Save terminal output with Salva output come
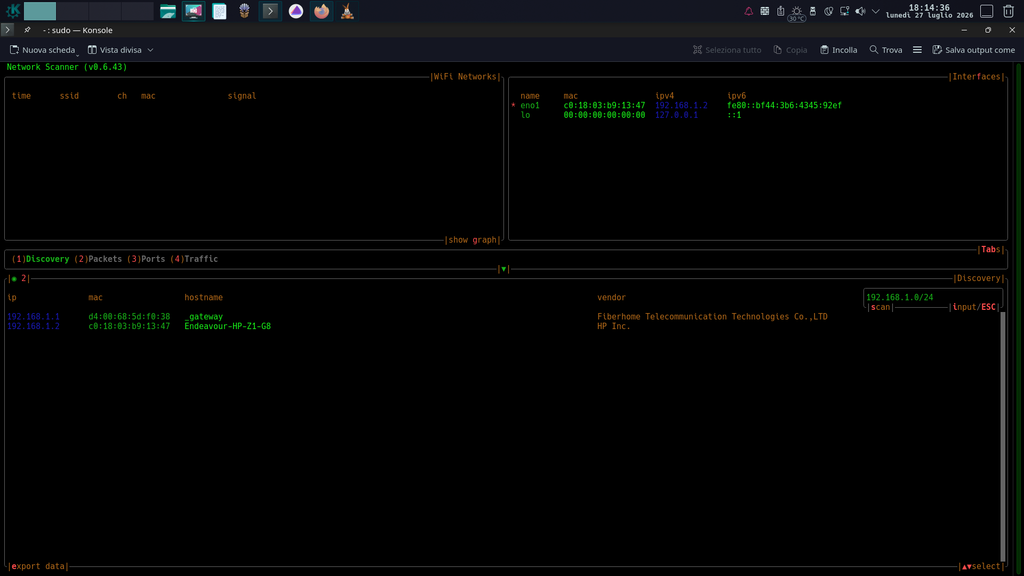 point(973,50)
